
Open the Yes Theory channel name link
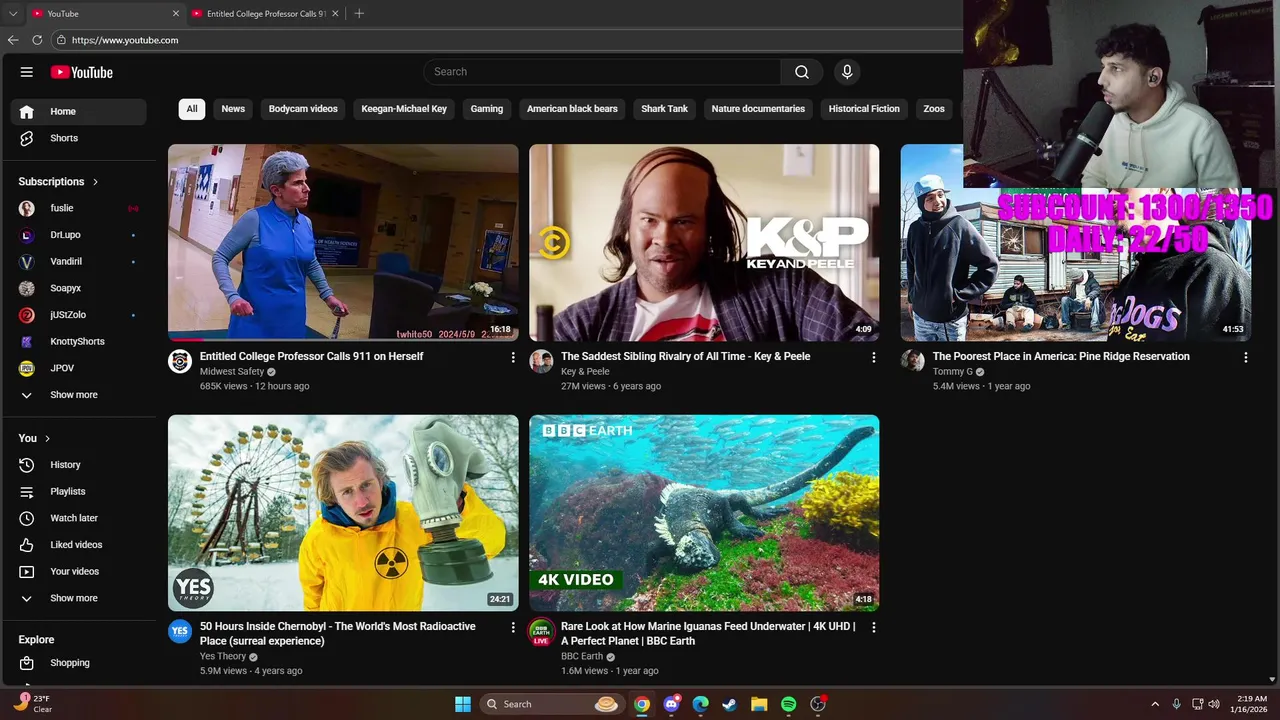223,657
